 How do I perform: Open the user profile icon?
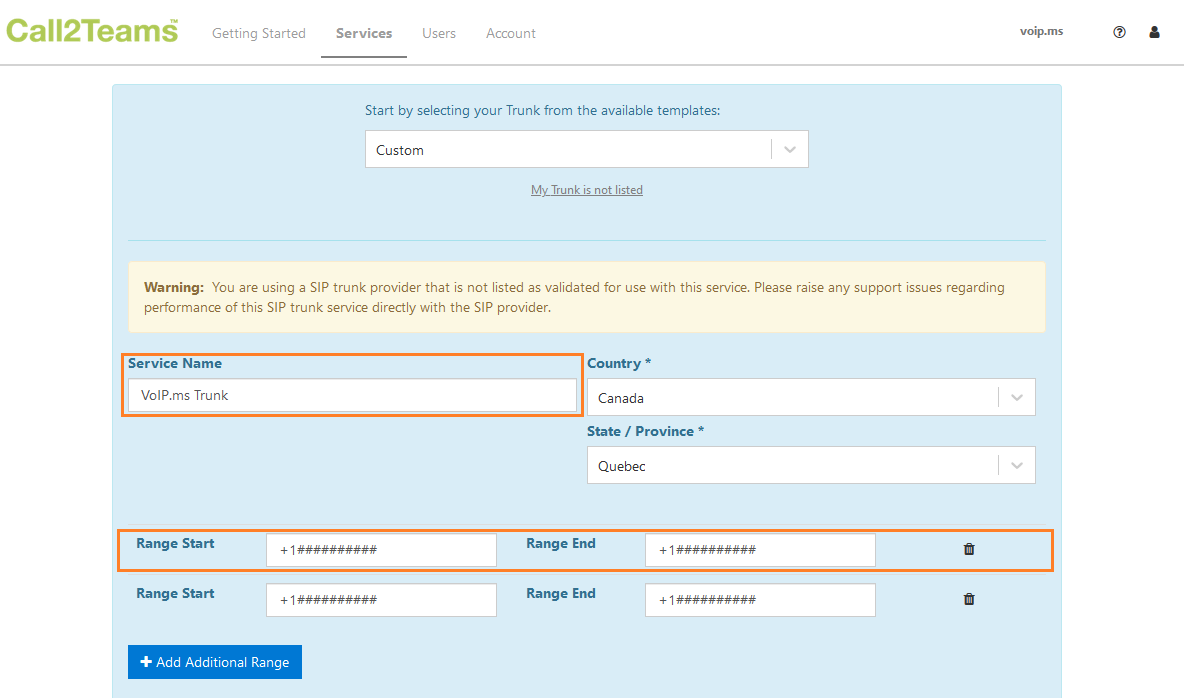click(1154, 32)
